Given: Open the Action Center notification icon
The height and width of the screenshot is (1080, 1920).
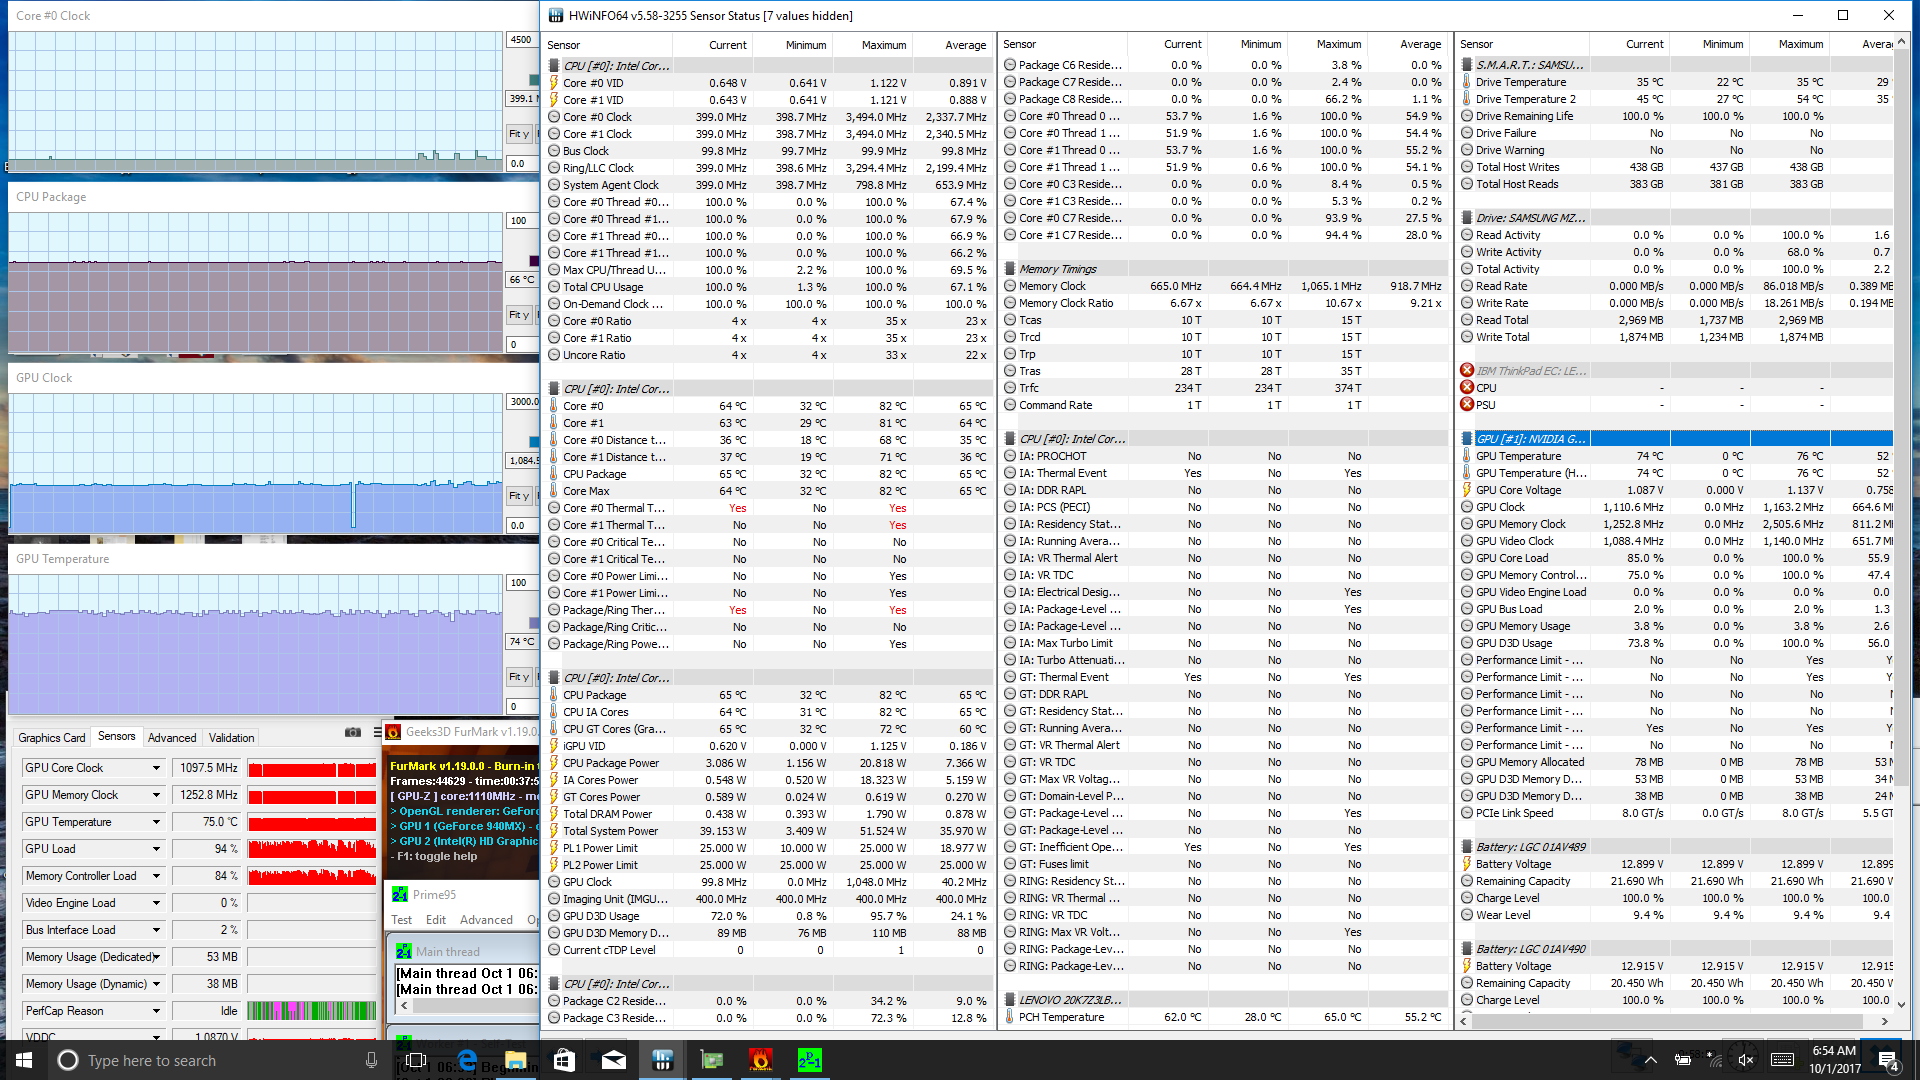Looking at the screenshot, I should (1887, 1060).
